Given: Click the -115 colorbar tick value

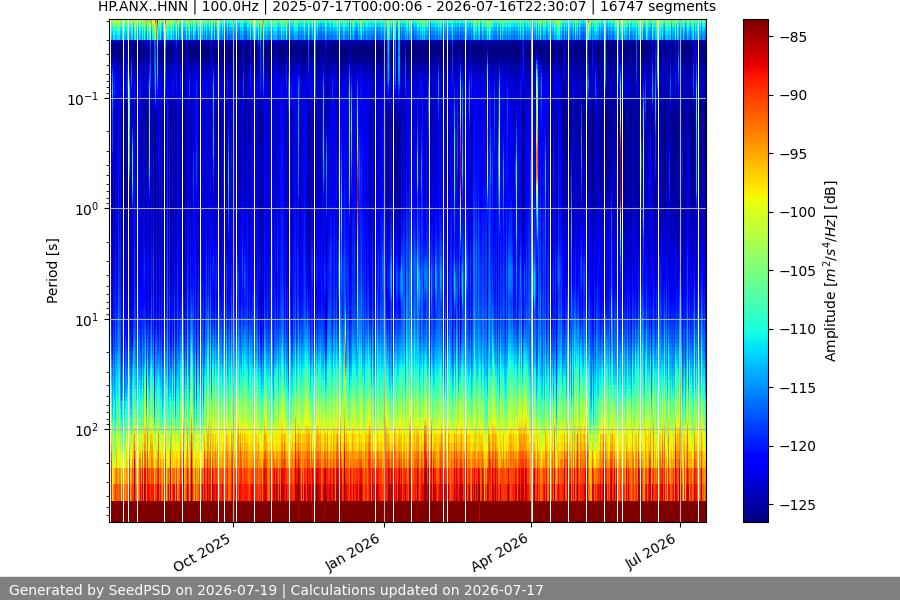Looking at the screenshot, I should click(798, 388).
